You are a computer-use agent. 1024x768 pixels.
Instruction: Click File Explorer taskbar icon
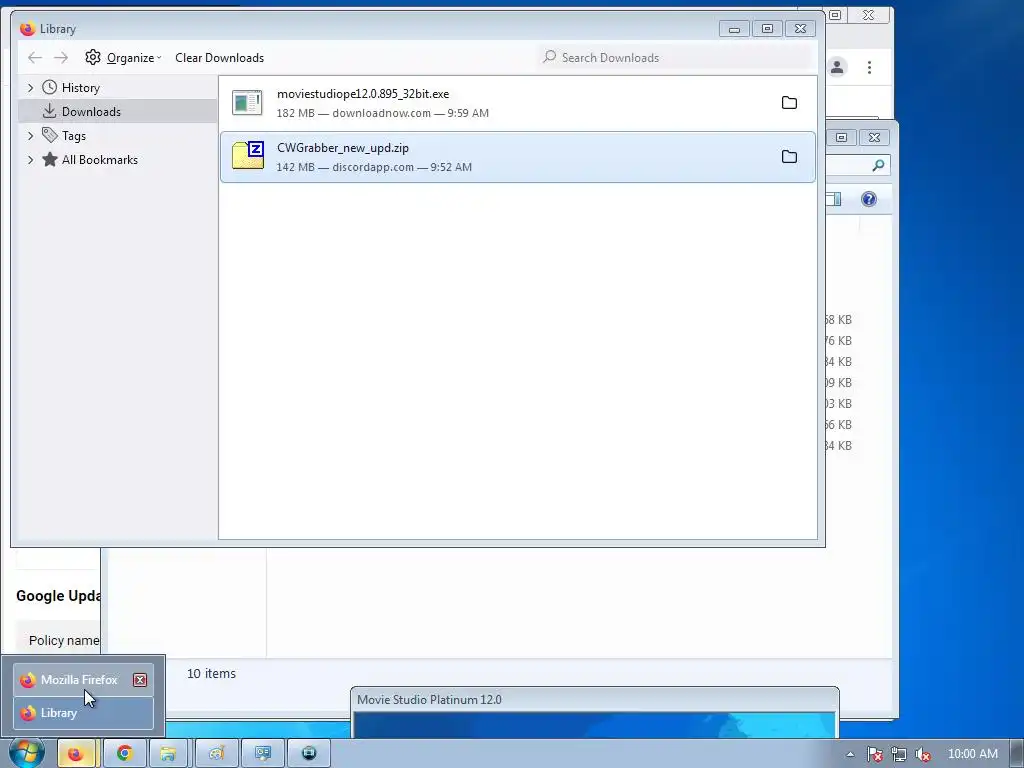tap(168, 754)
